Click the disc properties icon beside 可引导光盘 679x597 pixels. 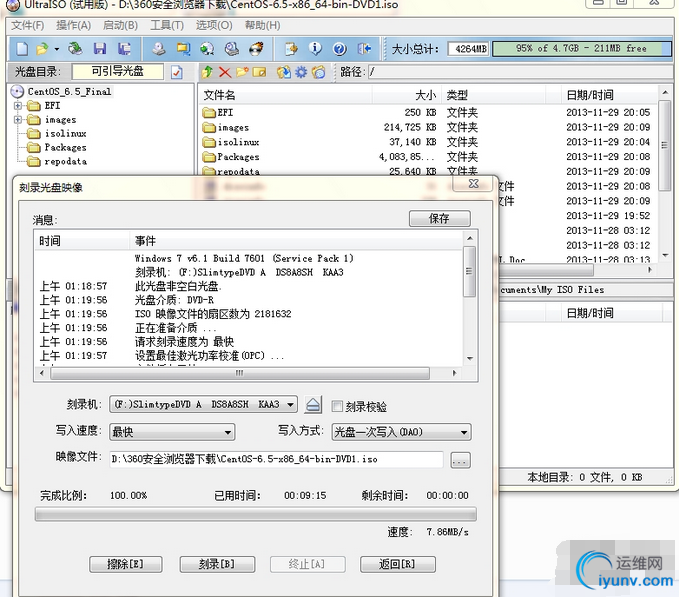(177, 72)
